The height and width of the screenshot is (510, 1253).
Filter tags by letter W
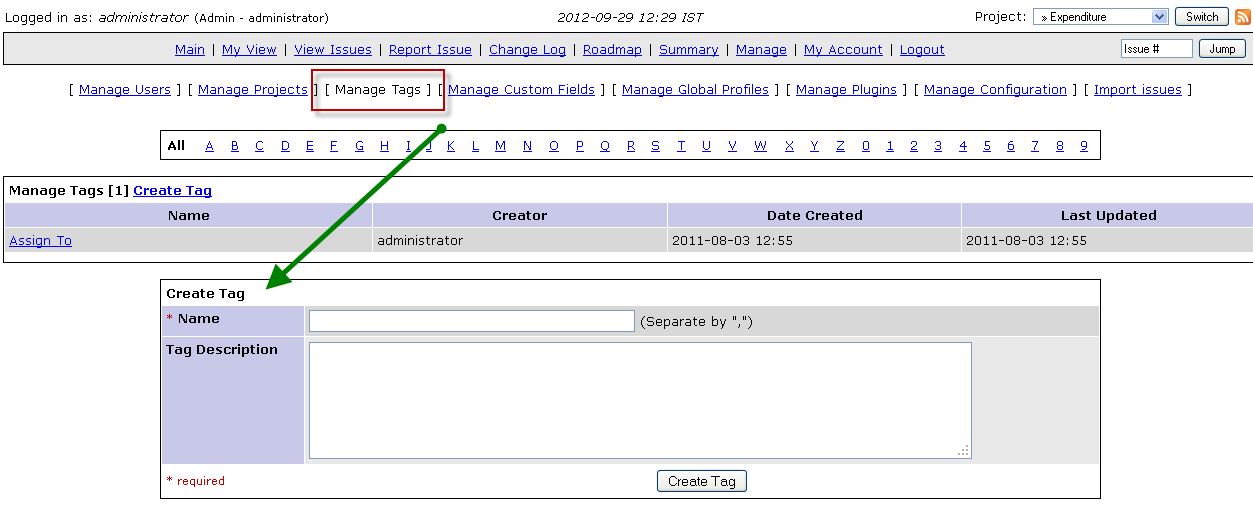pyautogui.click(x=761, y=146)
